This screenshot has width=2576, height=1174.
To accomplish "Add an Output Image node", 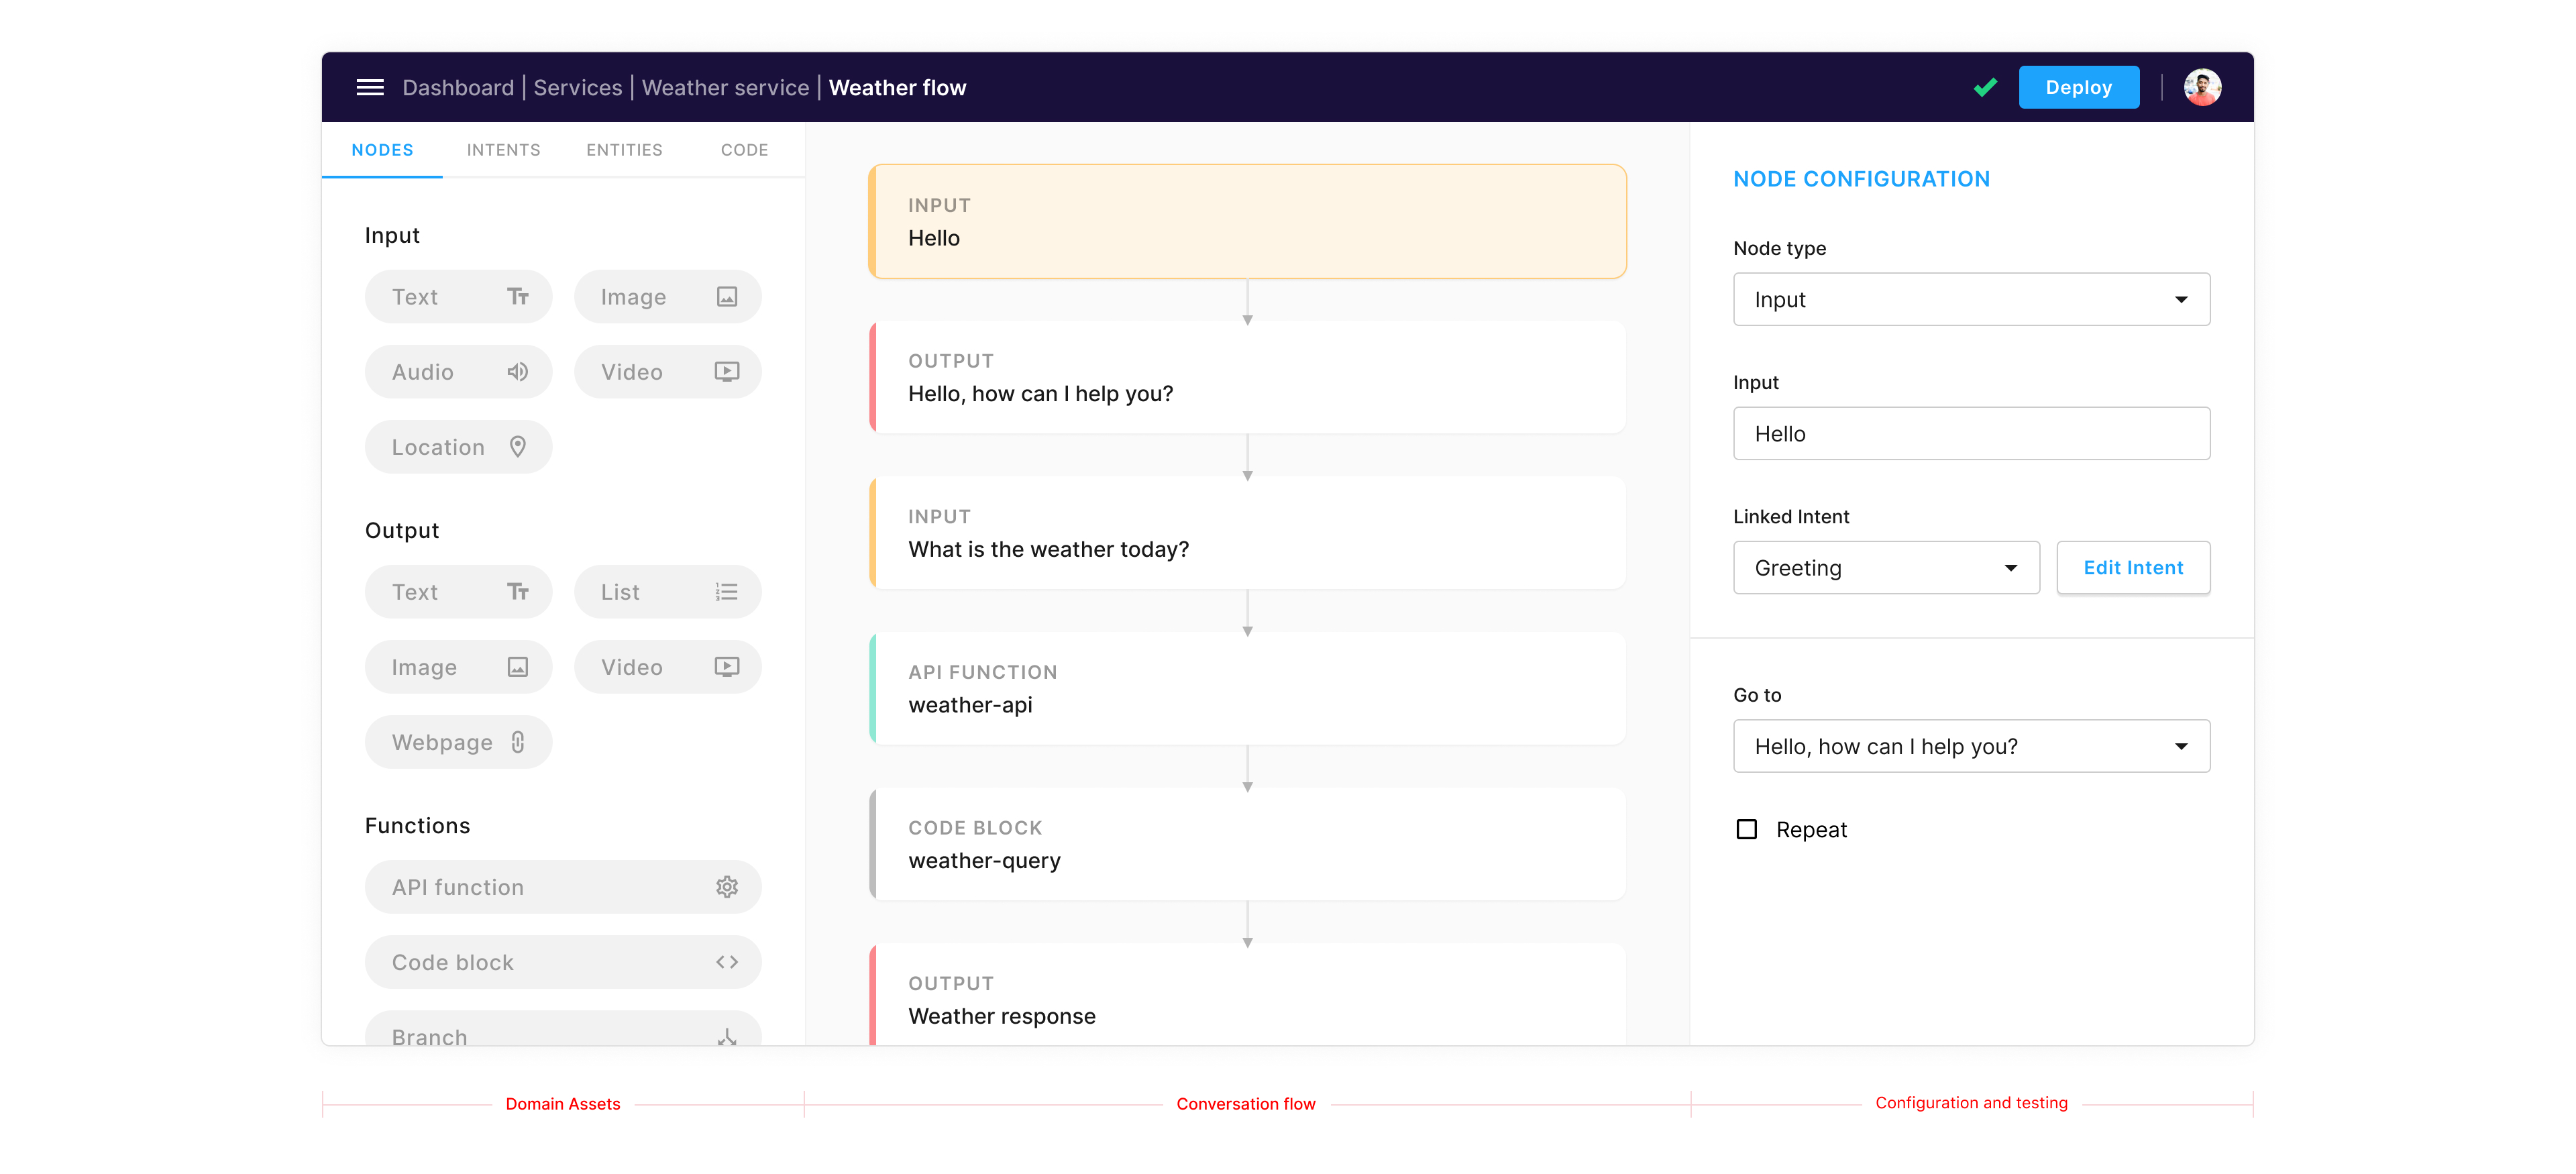I will [458, 667].
